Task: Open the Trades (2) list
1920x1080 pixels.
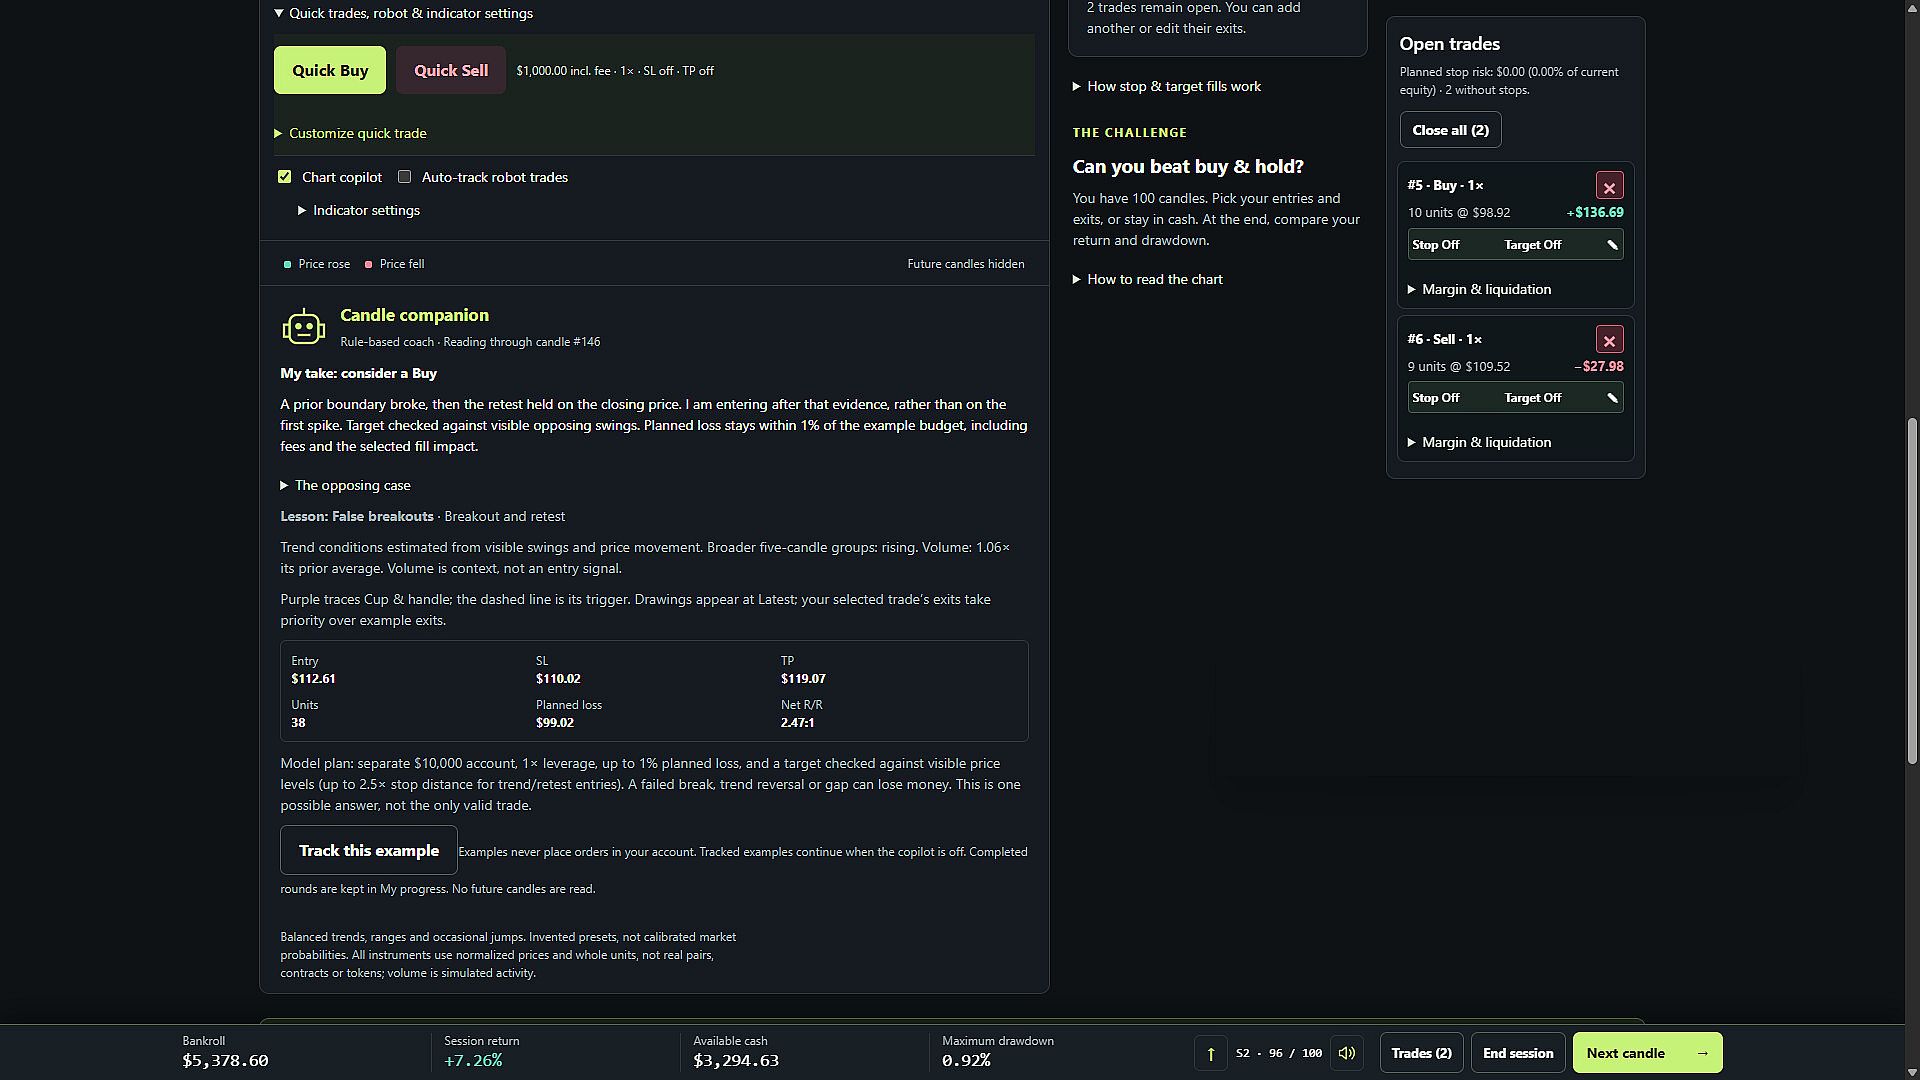Action: pos(1421,1053)
